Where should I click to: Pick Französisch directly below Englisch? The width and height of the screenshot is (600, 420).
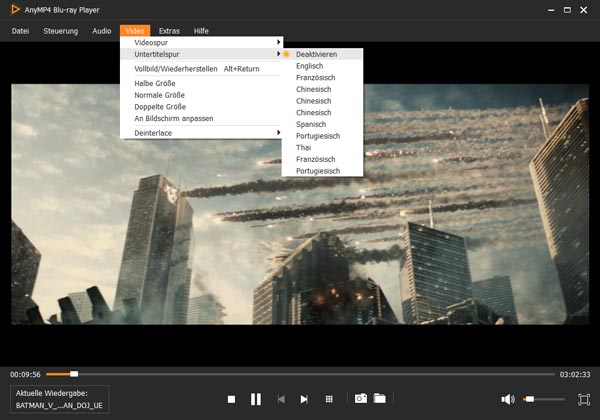(322, 78)
